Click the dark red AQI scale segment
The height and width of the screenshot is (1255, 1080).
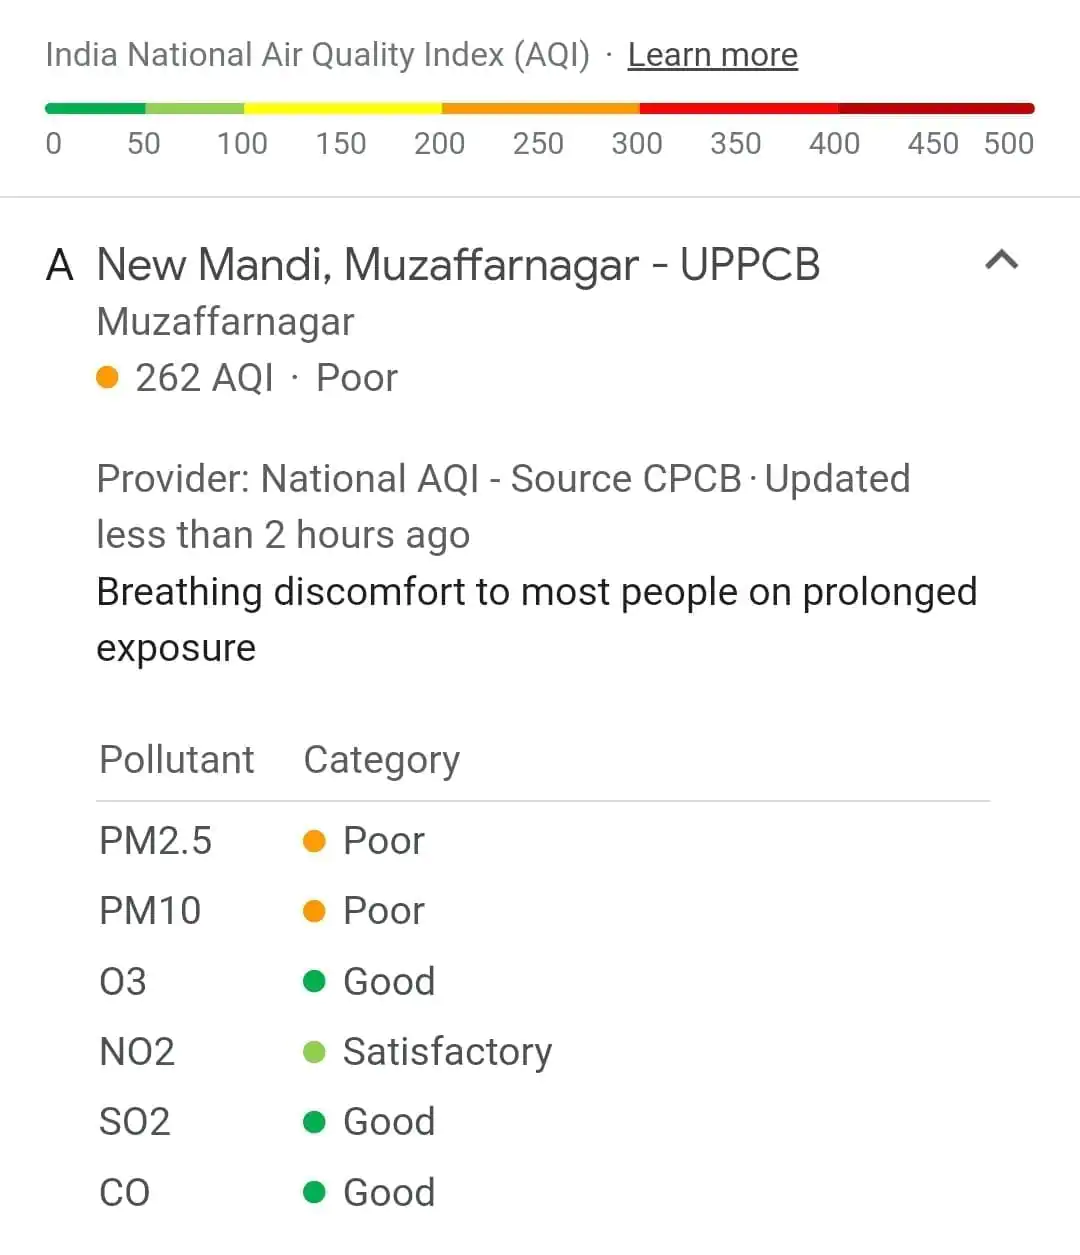935,108
